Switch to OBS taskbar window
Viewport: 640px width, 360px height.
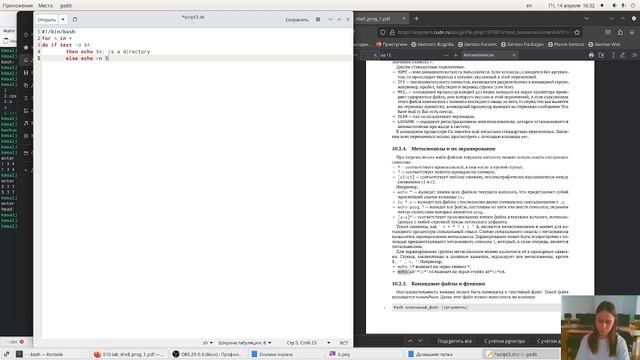click(207, 354)
